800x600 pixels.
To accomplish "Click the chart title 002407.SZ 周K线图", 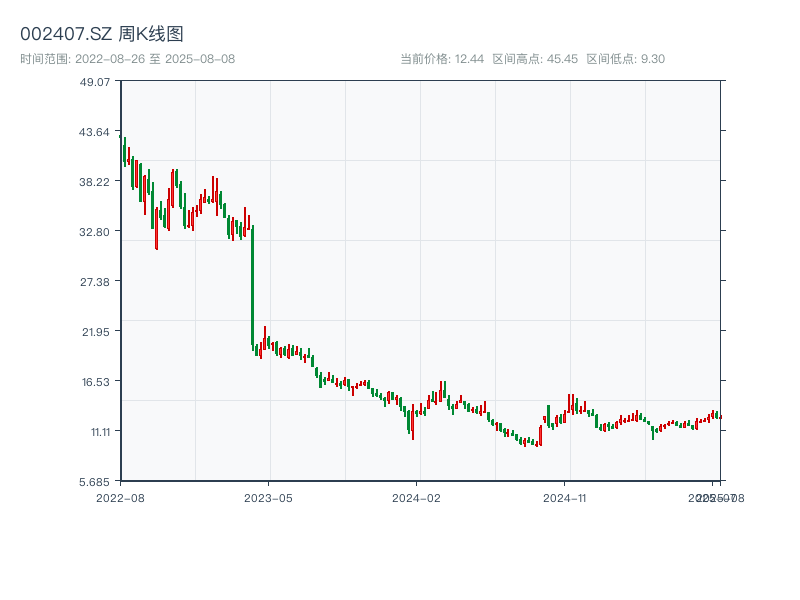I will [x=102, y=35].
